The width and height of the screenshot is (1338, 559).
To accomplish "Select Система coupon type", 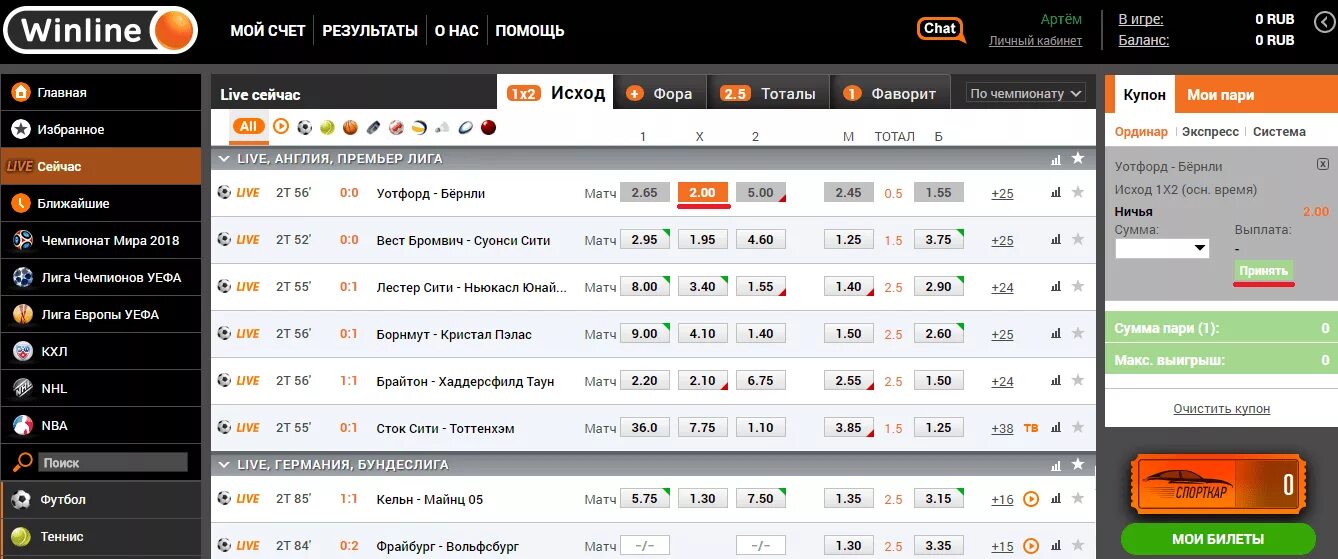I will 1279,131.
